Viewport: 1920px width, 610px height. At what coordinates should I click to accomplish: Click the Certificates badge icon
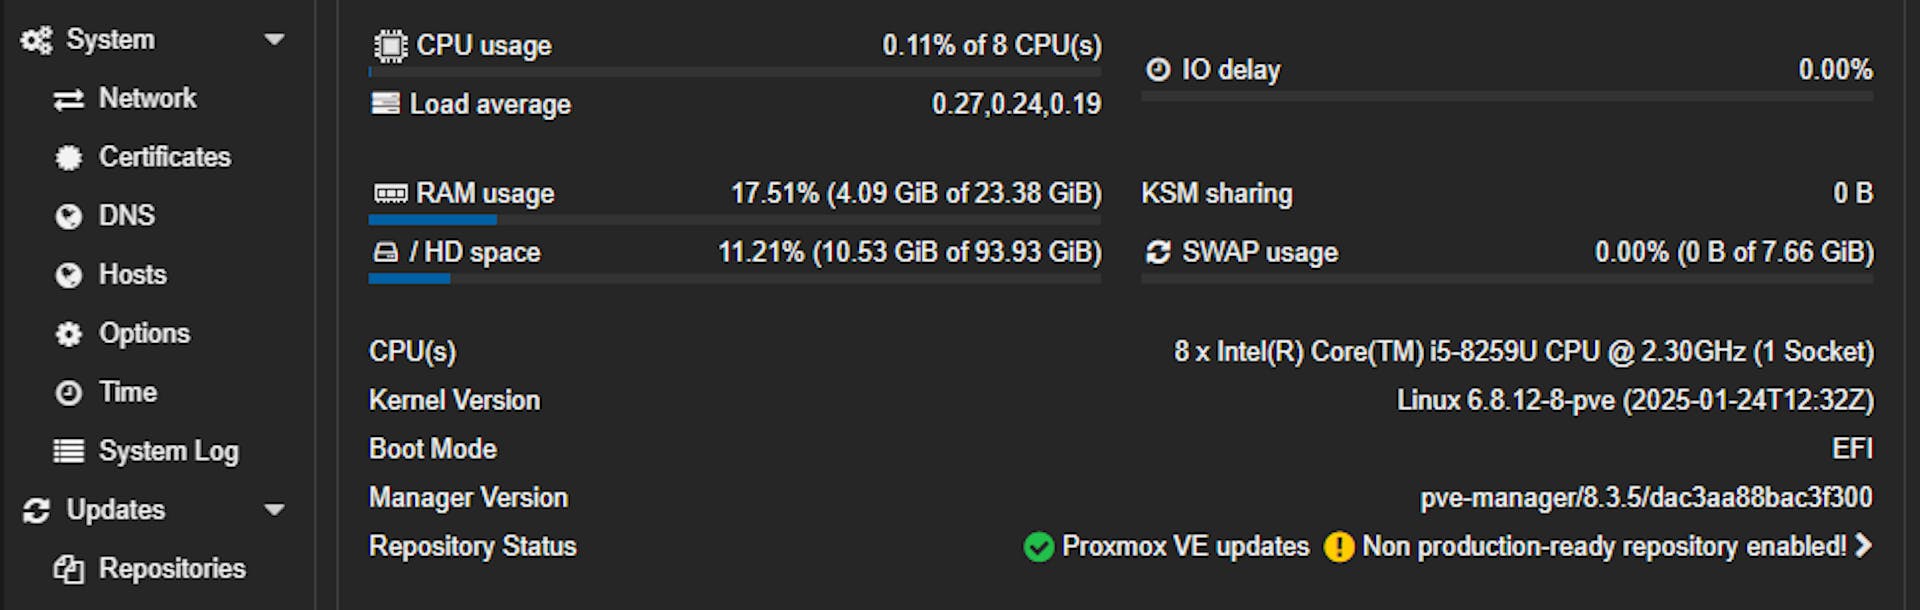pos(68,158)
